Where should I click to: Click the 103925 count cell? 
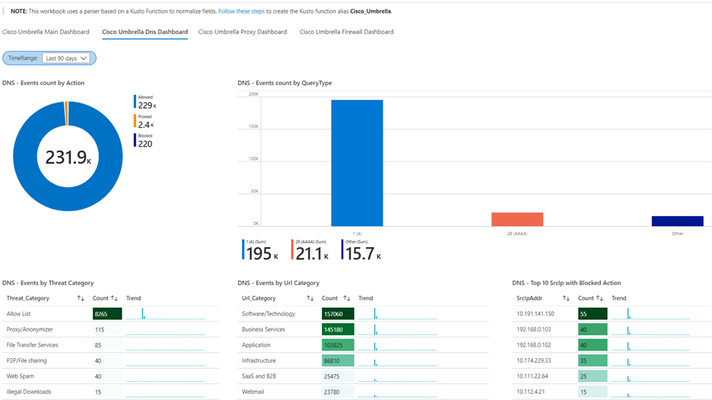tap(338, 345)
